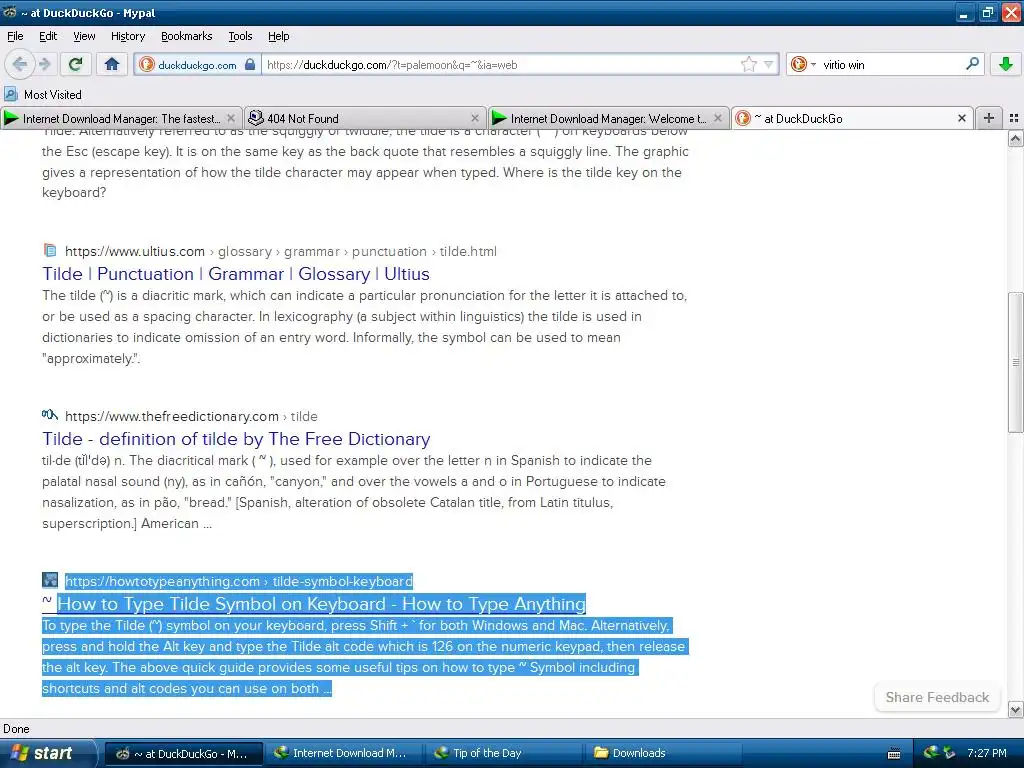The width and height of the screenshot is (1024, 768).
Task: Click the keyboard icon in the system tray
Action: pos(894,754)
